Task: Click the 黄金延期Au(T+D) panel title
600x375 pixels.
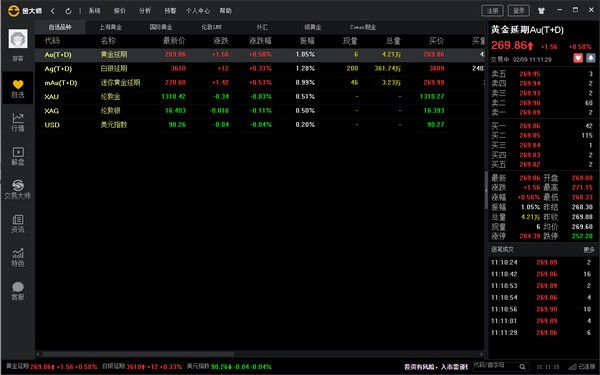Action: coord(527,30)
